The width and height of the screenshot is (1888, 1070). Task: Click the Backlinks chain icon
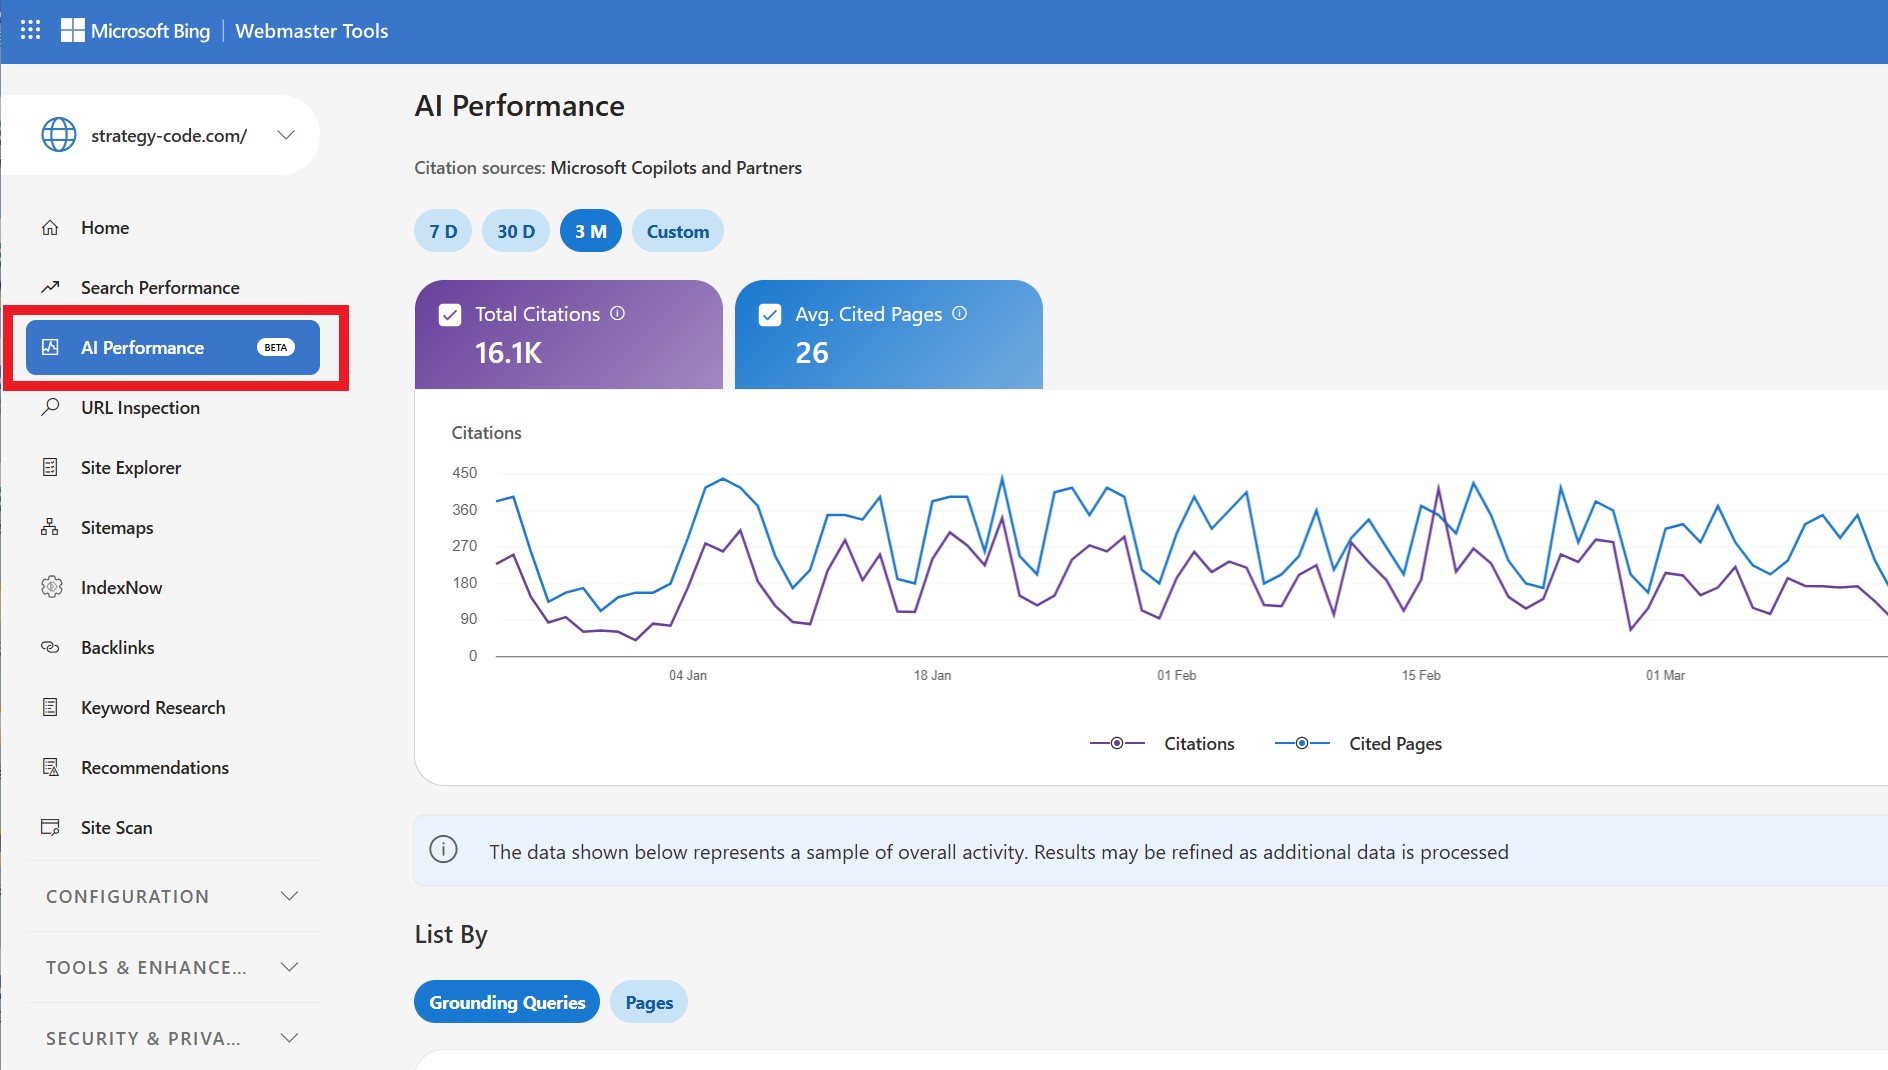coord(50,647)
